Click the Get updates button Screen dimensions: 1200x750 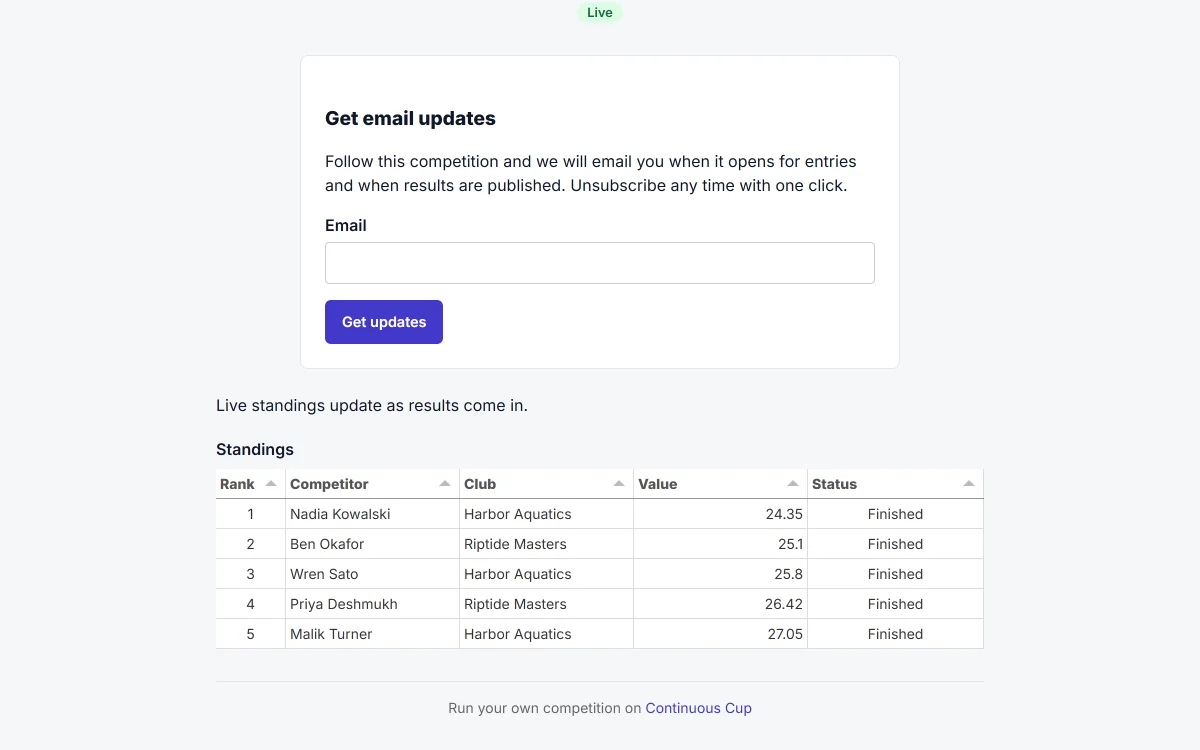(384, 322)
